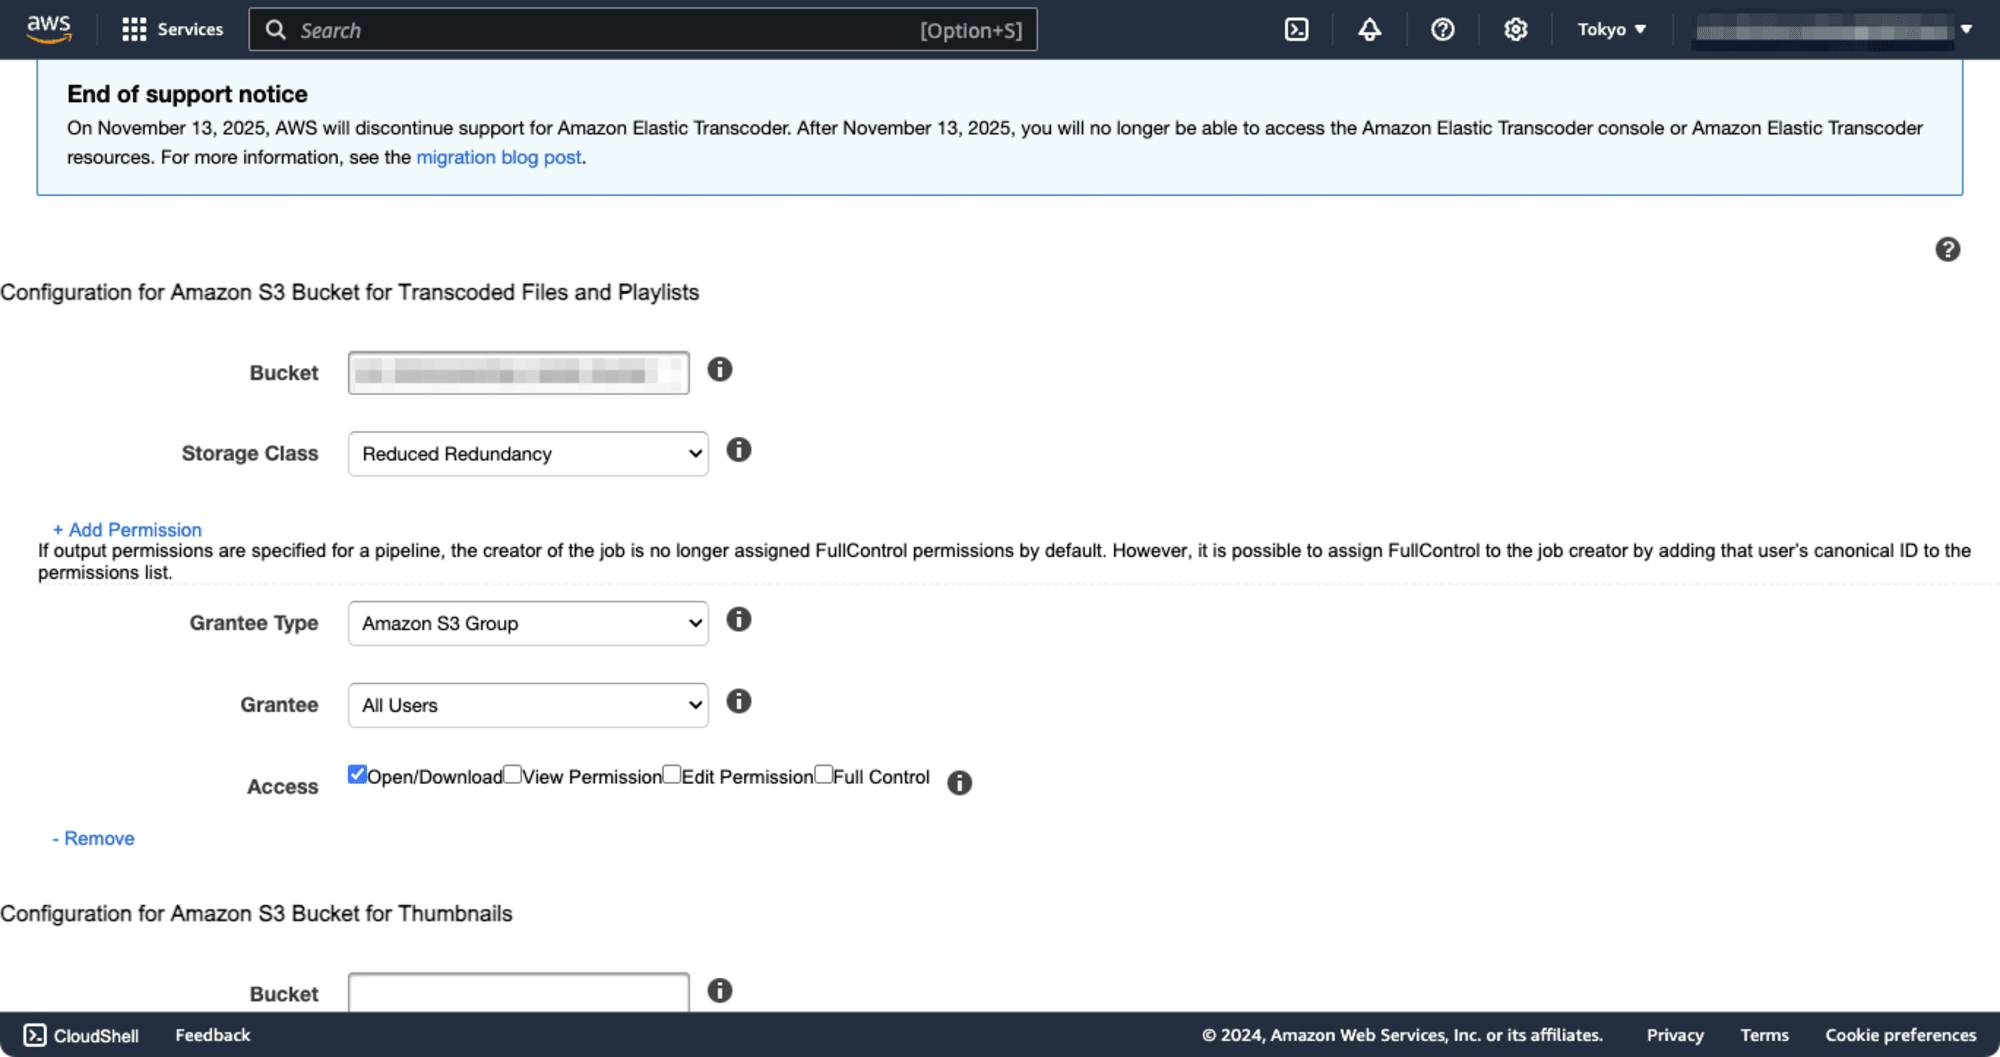Open the account name dropdown menu
The image size is (2000, 1057).
1834,30
